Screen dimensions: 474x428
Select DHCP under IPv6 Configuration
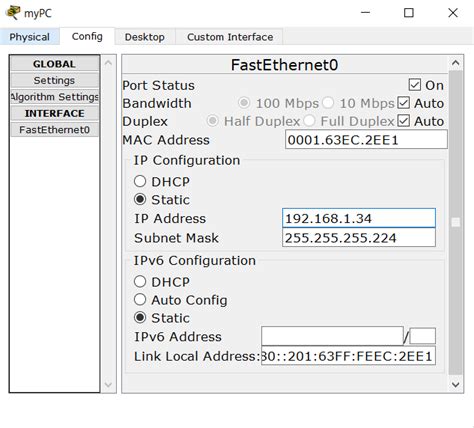(140, 282)
